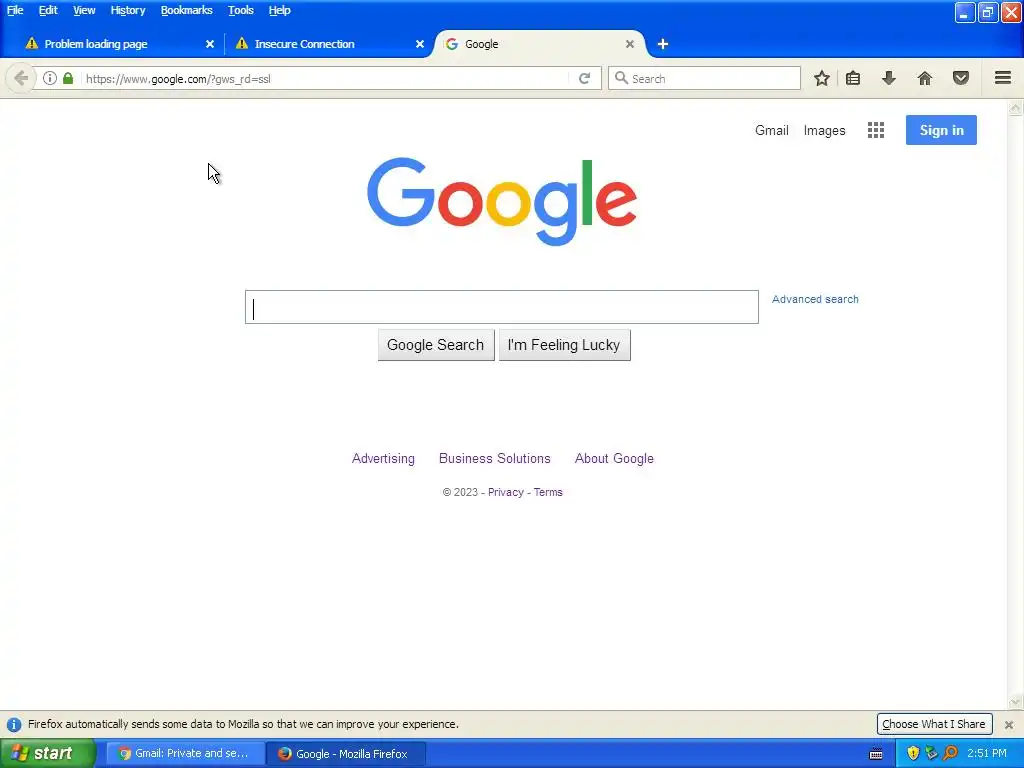Focus the Google search text box
This screenshot has width=1024, height=768.
pos(502,307)
